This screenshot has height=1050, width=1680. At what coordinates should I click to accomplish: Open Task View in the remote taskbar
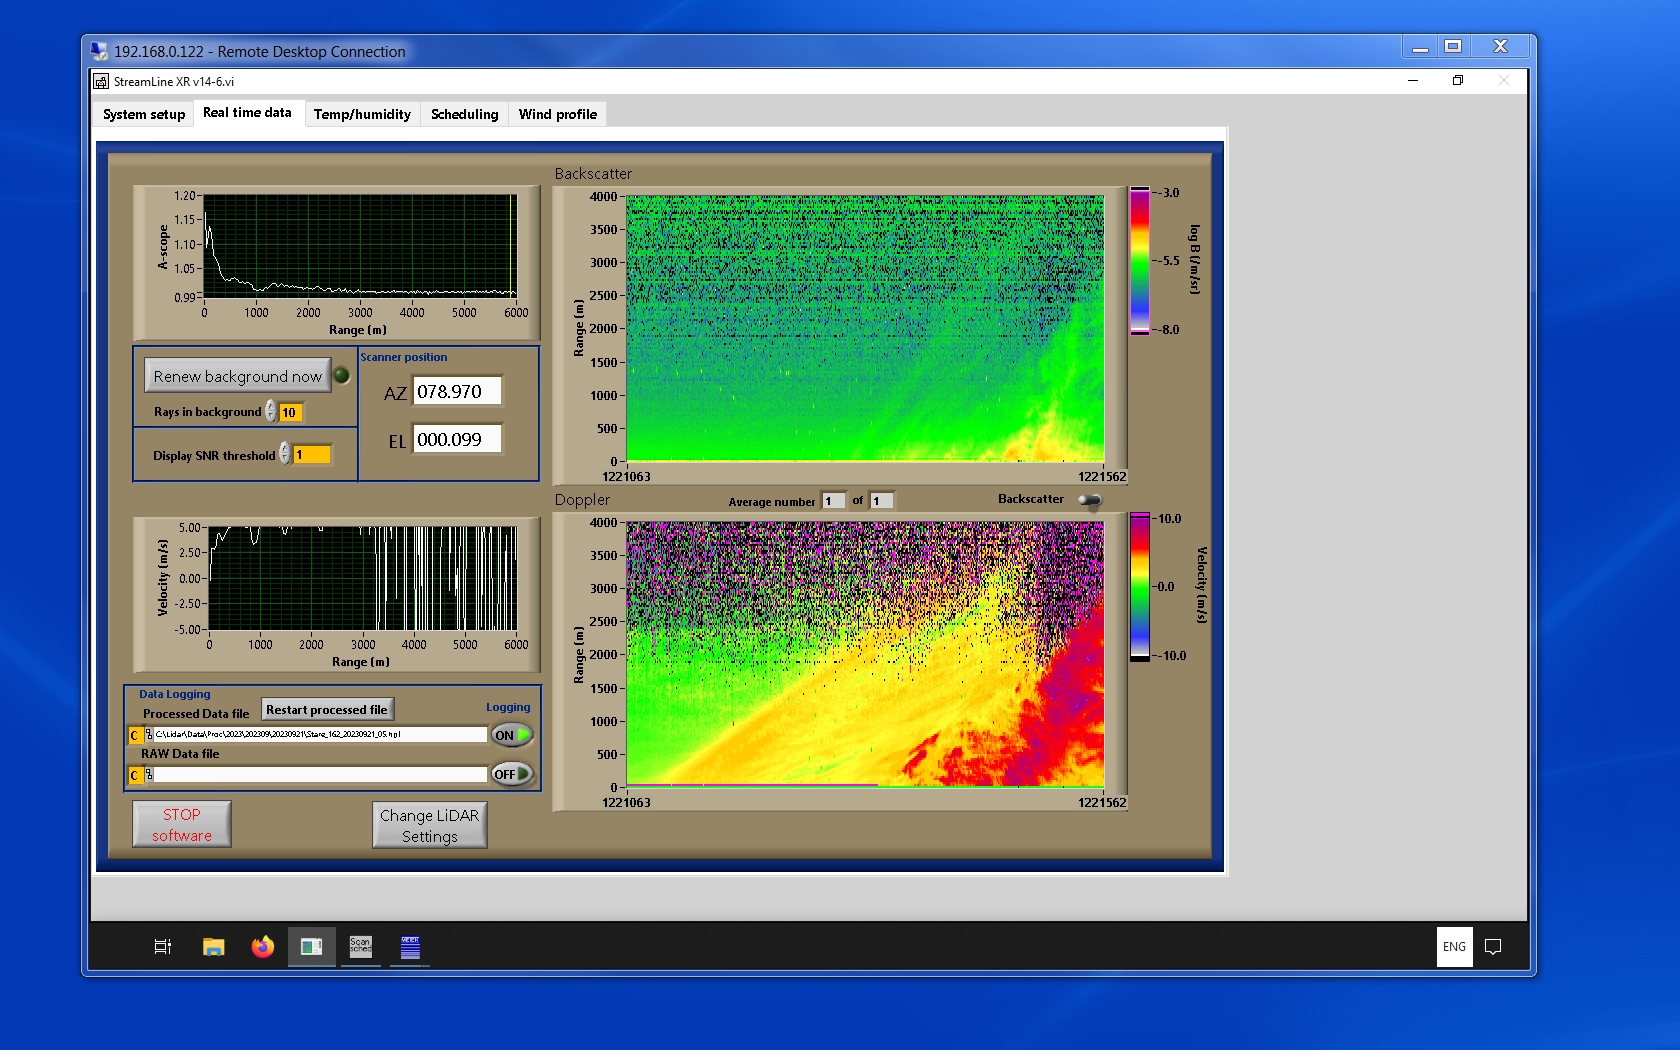(x=163, y=946)
